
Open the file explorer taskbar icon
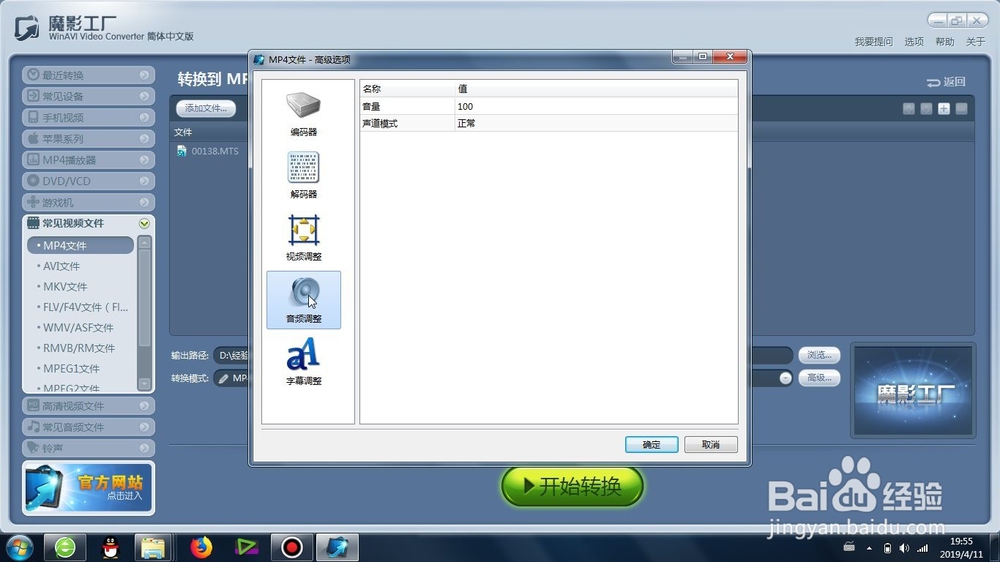[x=153, y=547]
